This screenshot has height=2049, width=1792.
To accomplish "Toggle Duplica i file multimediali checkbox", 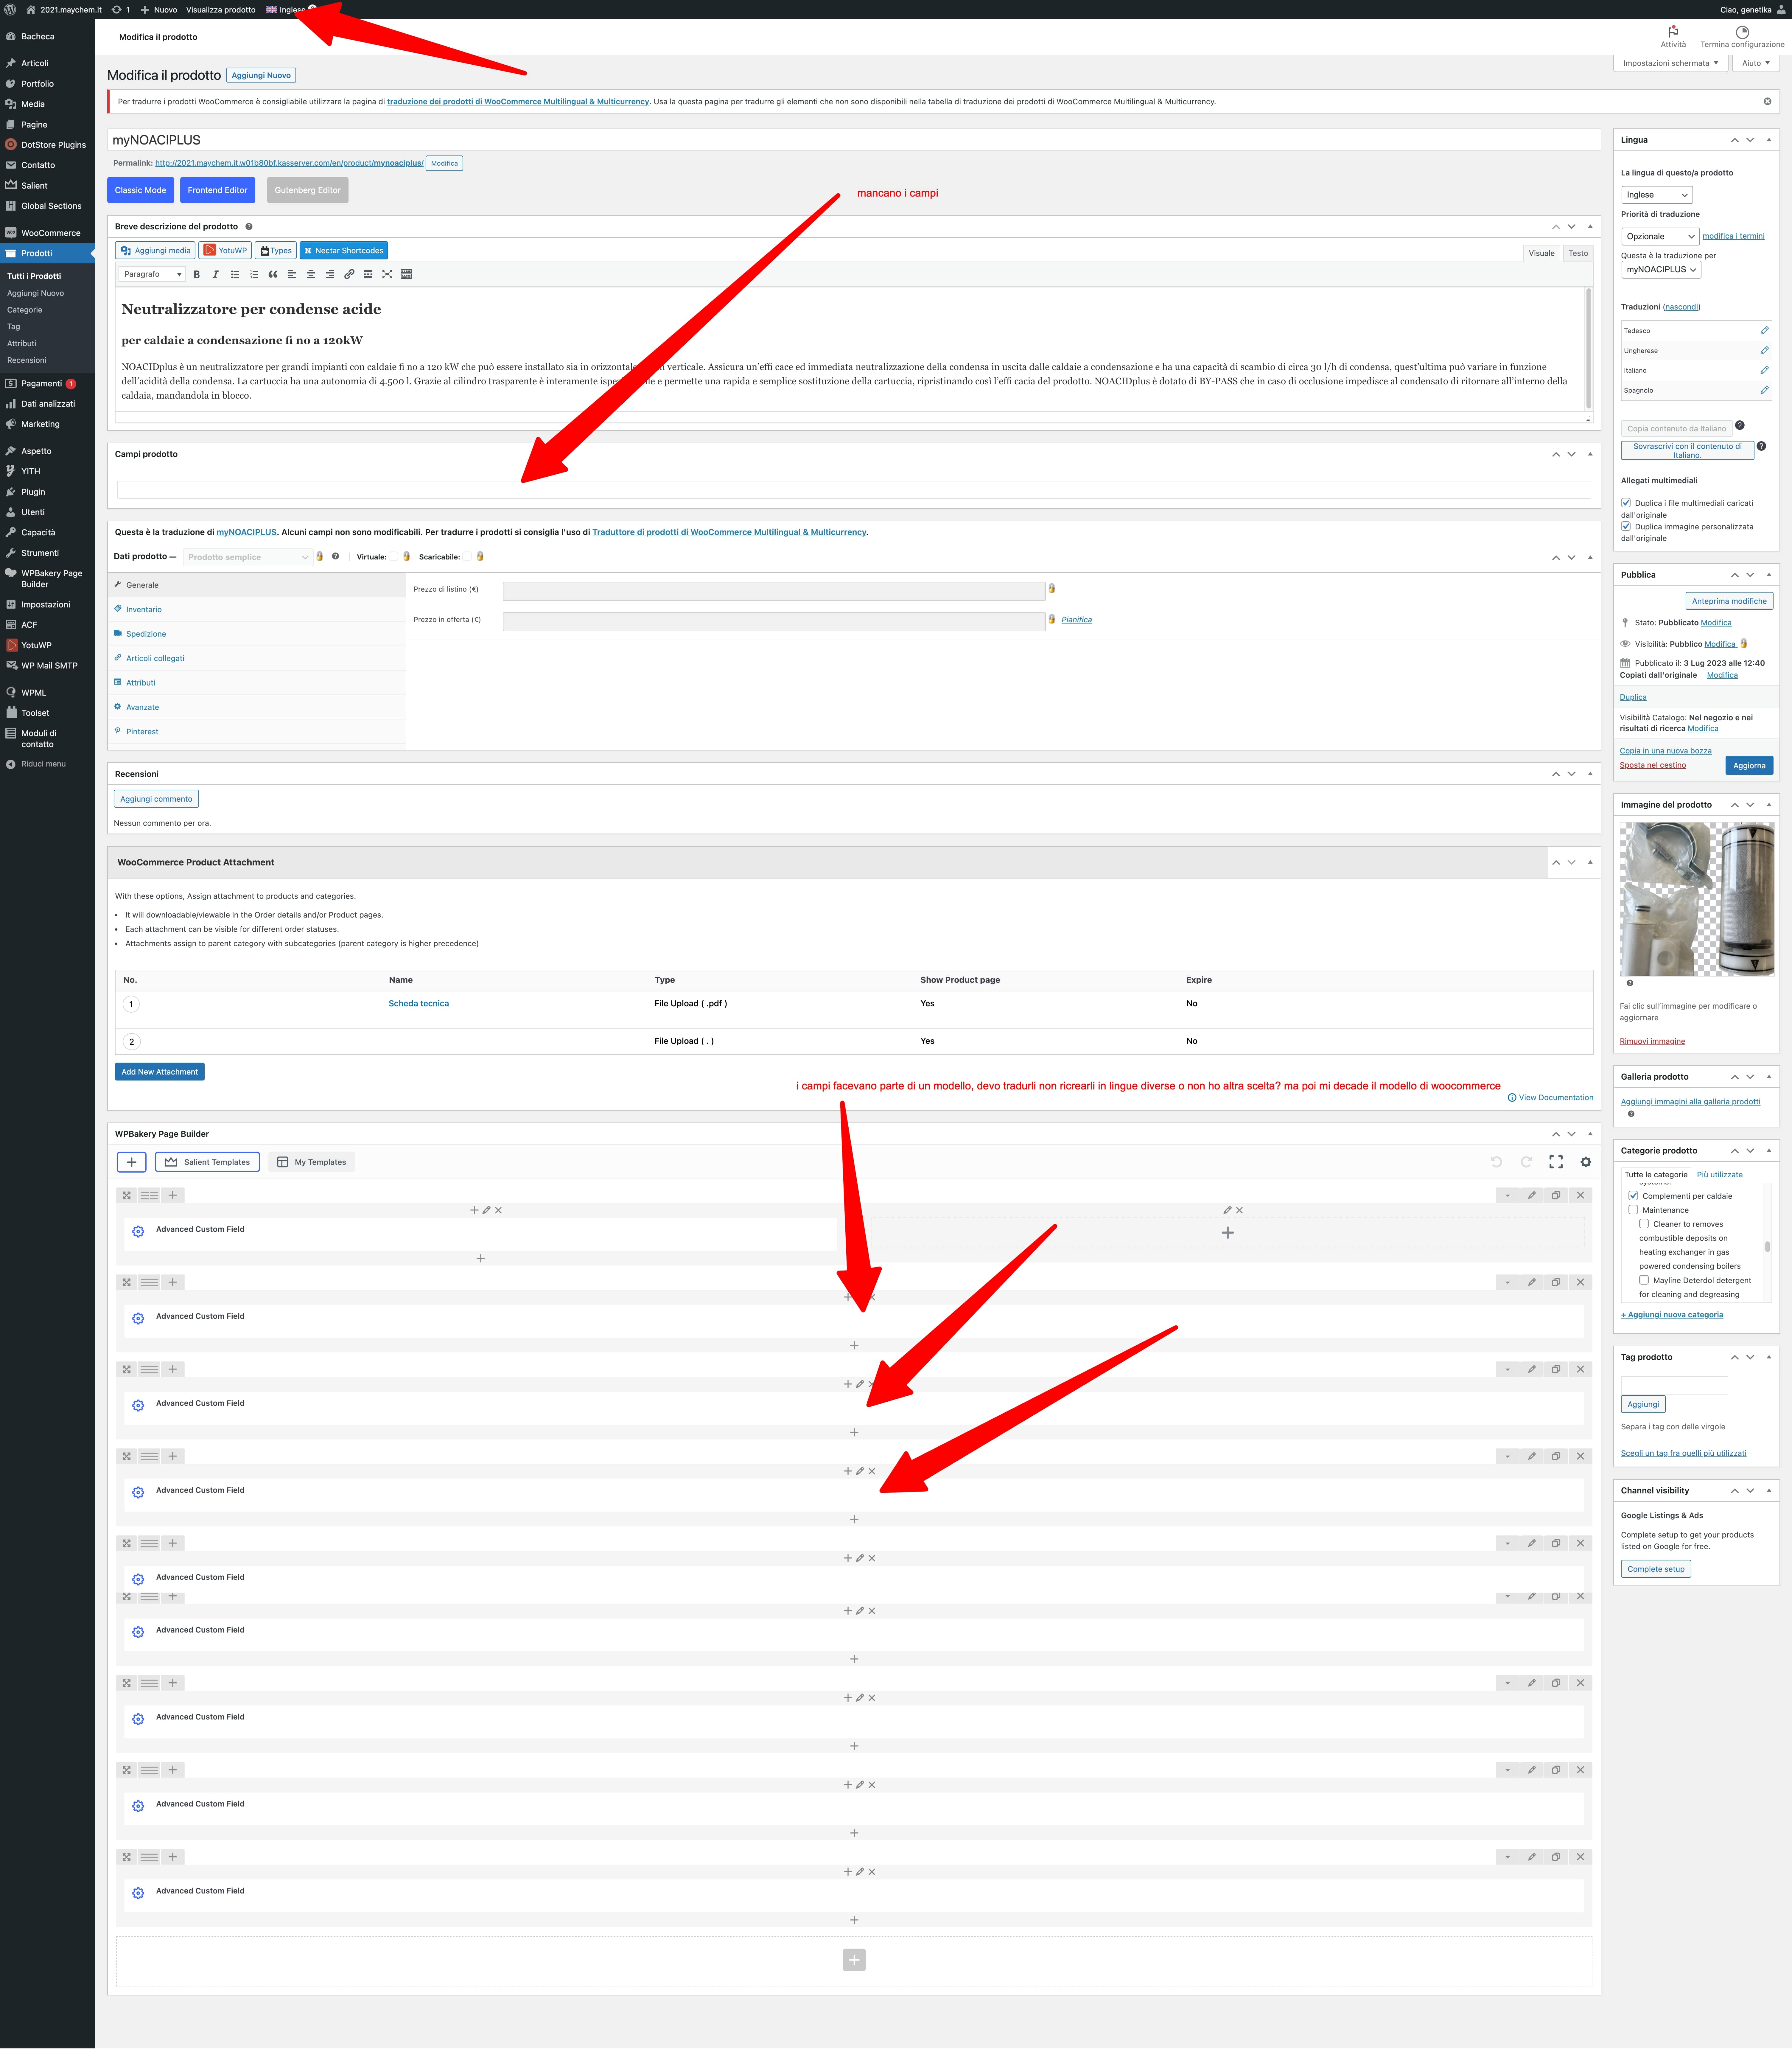I will pyautogui.click(x=1626, y=503).
